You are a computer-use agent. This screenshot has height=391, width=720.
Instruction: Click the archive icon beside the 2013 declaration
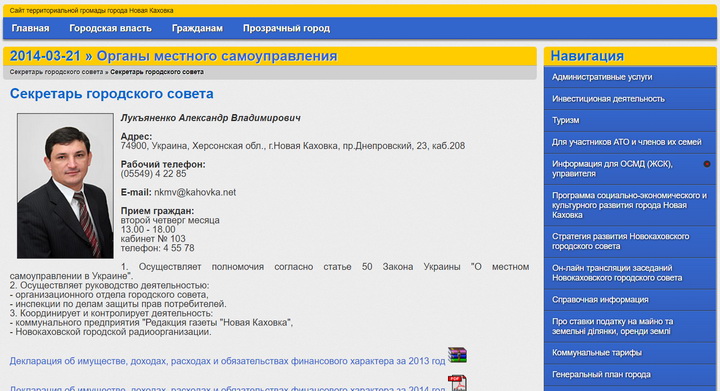click(x=457, y=355)
